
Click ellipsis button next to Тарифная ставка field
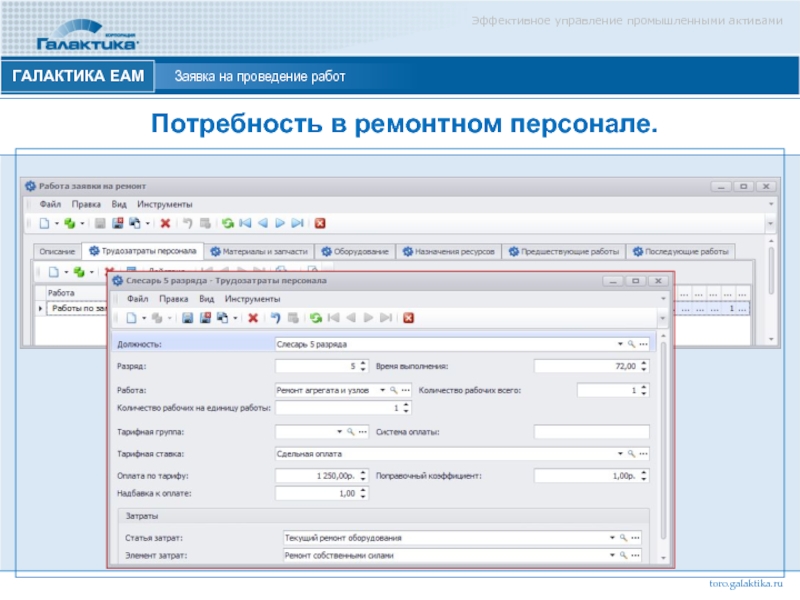[x=644, y=453]
